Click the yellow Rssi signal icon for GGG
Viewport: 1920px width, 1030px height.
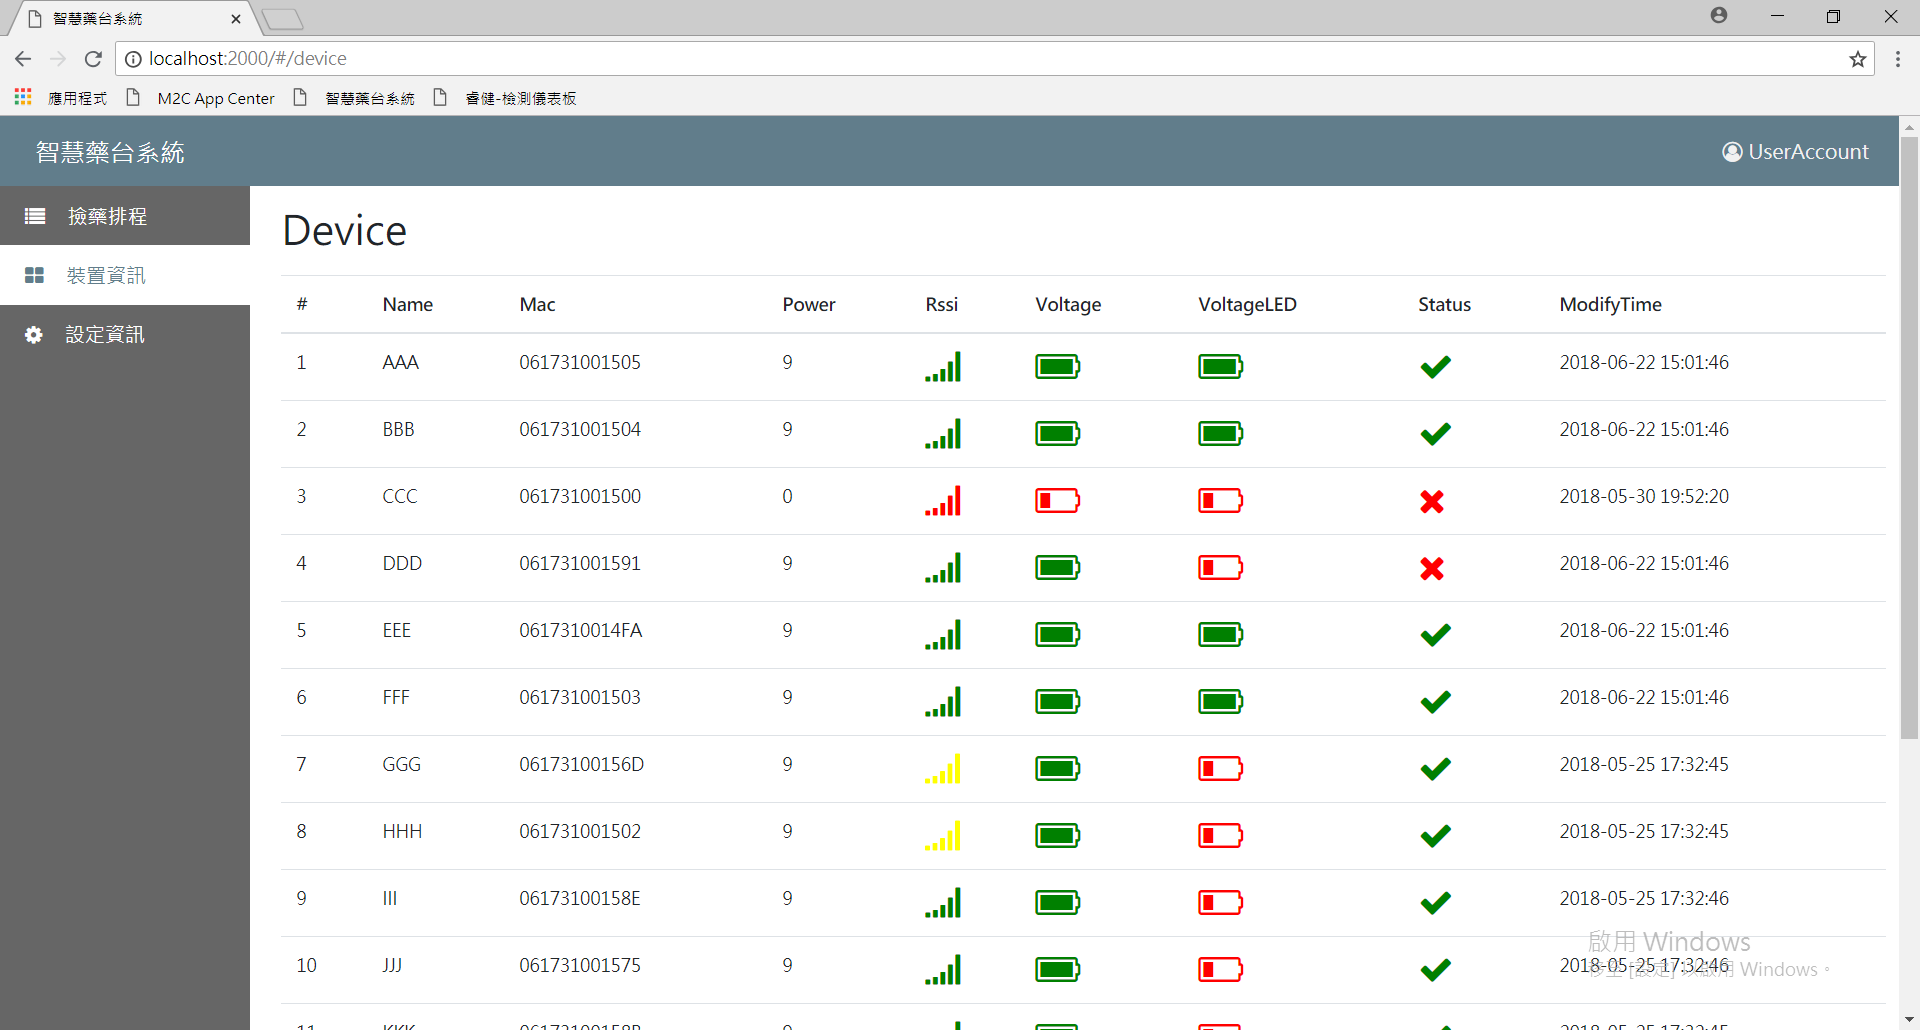[x=943, y=768]
